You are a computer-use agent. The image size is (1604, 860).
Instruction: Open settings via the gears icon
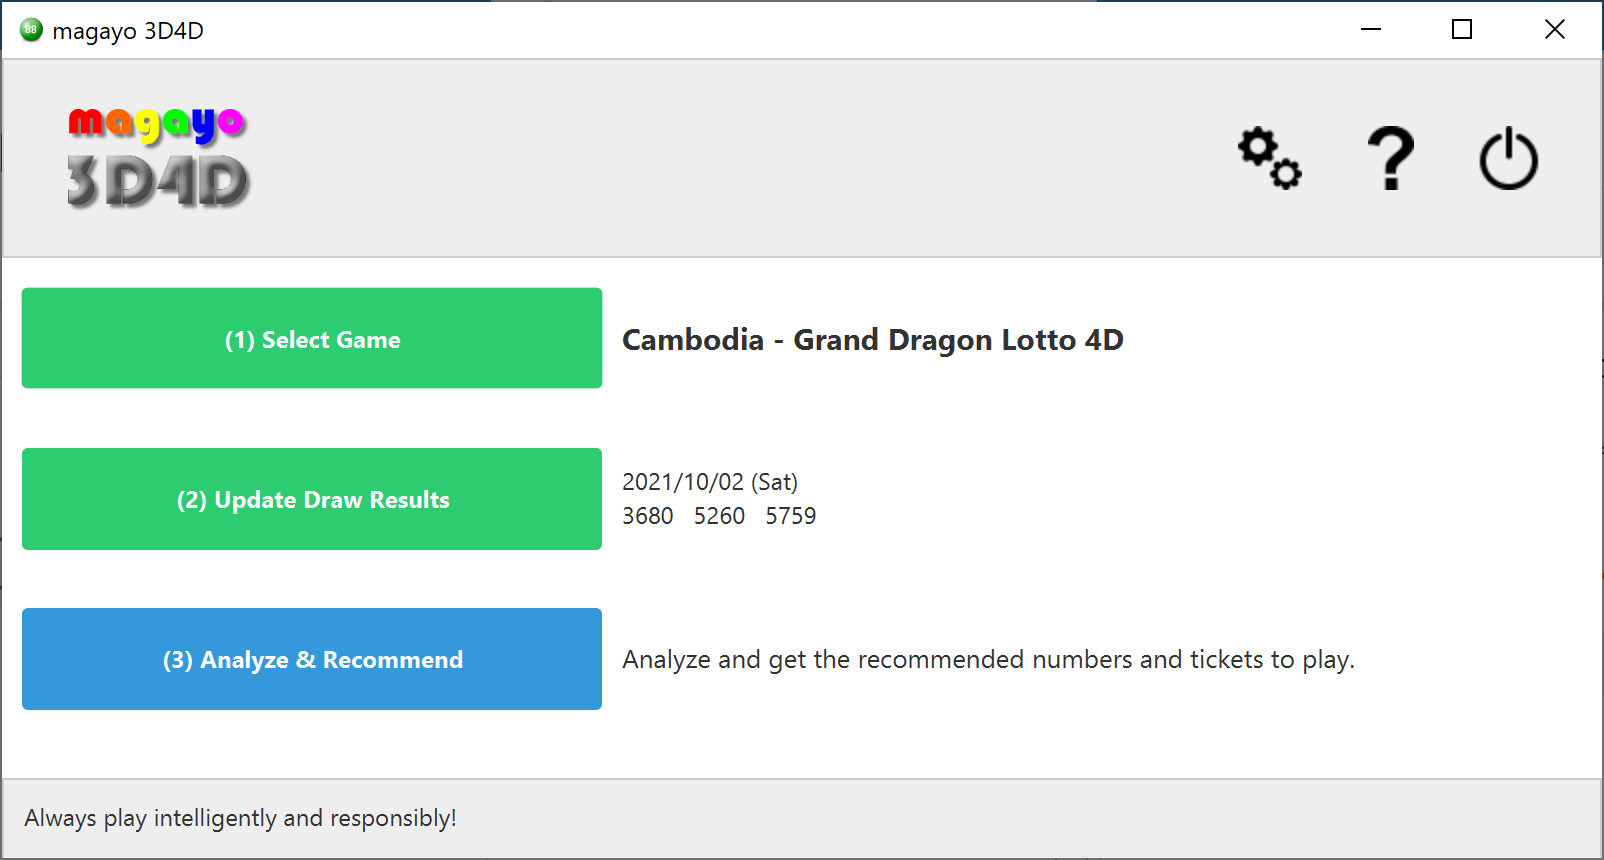pos(1270,158)
